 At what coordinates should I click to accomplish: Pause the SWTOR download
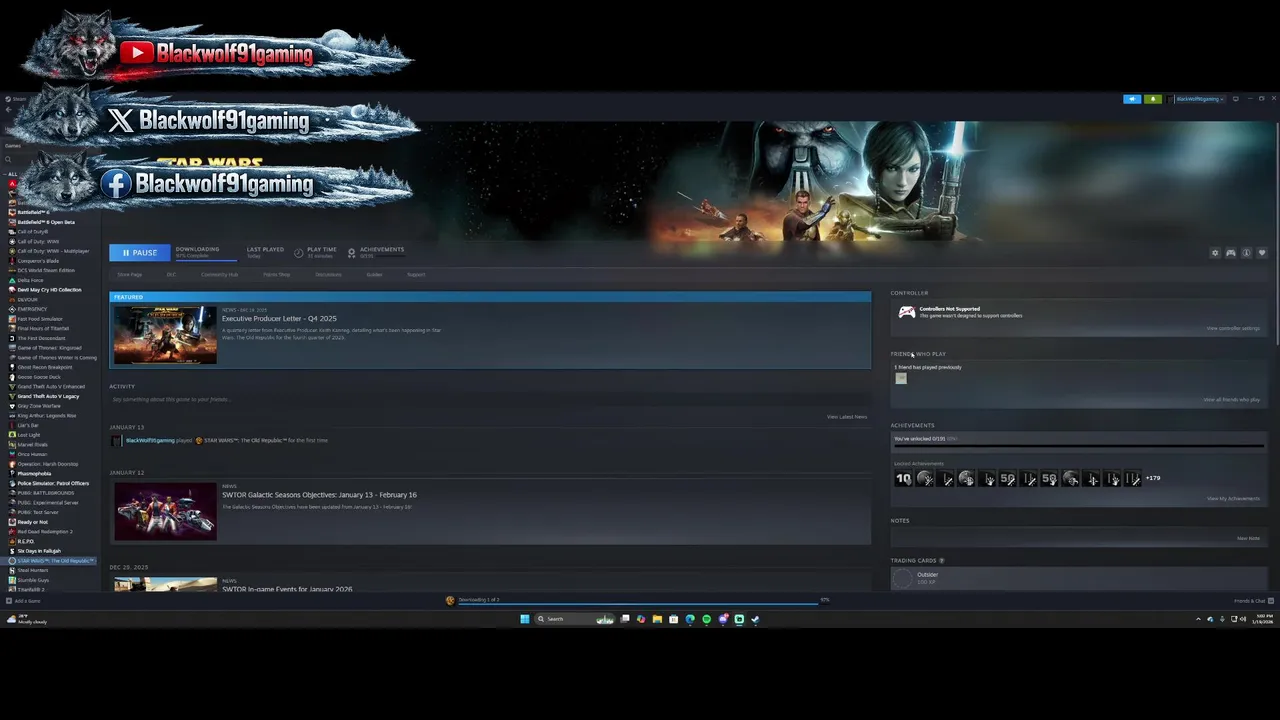point(139,253)
